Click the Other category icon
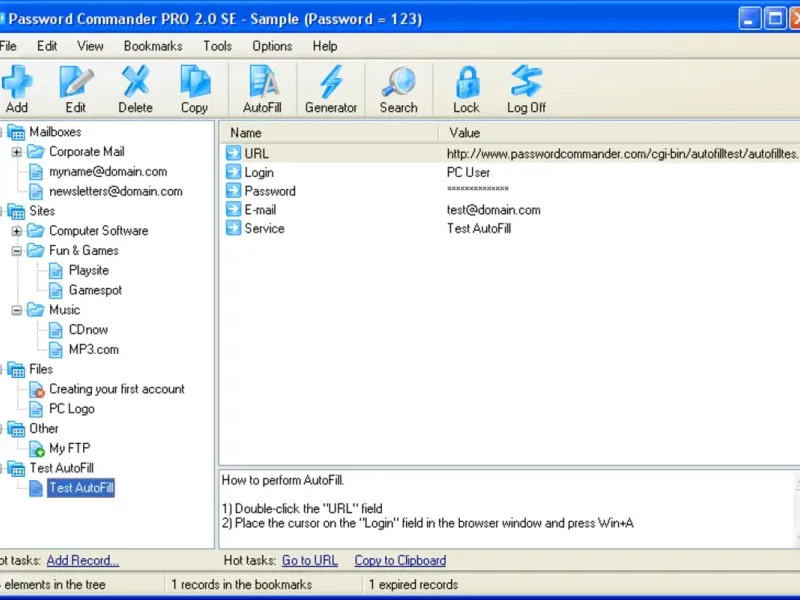Viewport: 800px width, 600px height. coord(16,429)
